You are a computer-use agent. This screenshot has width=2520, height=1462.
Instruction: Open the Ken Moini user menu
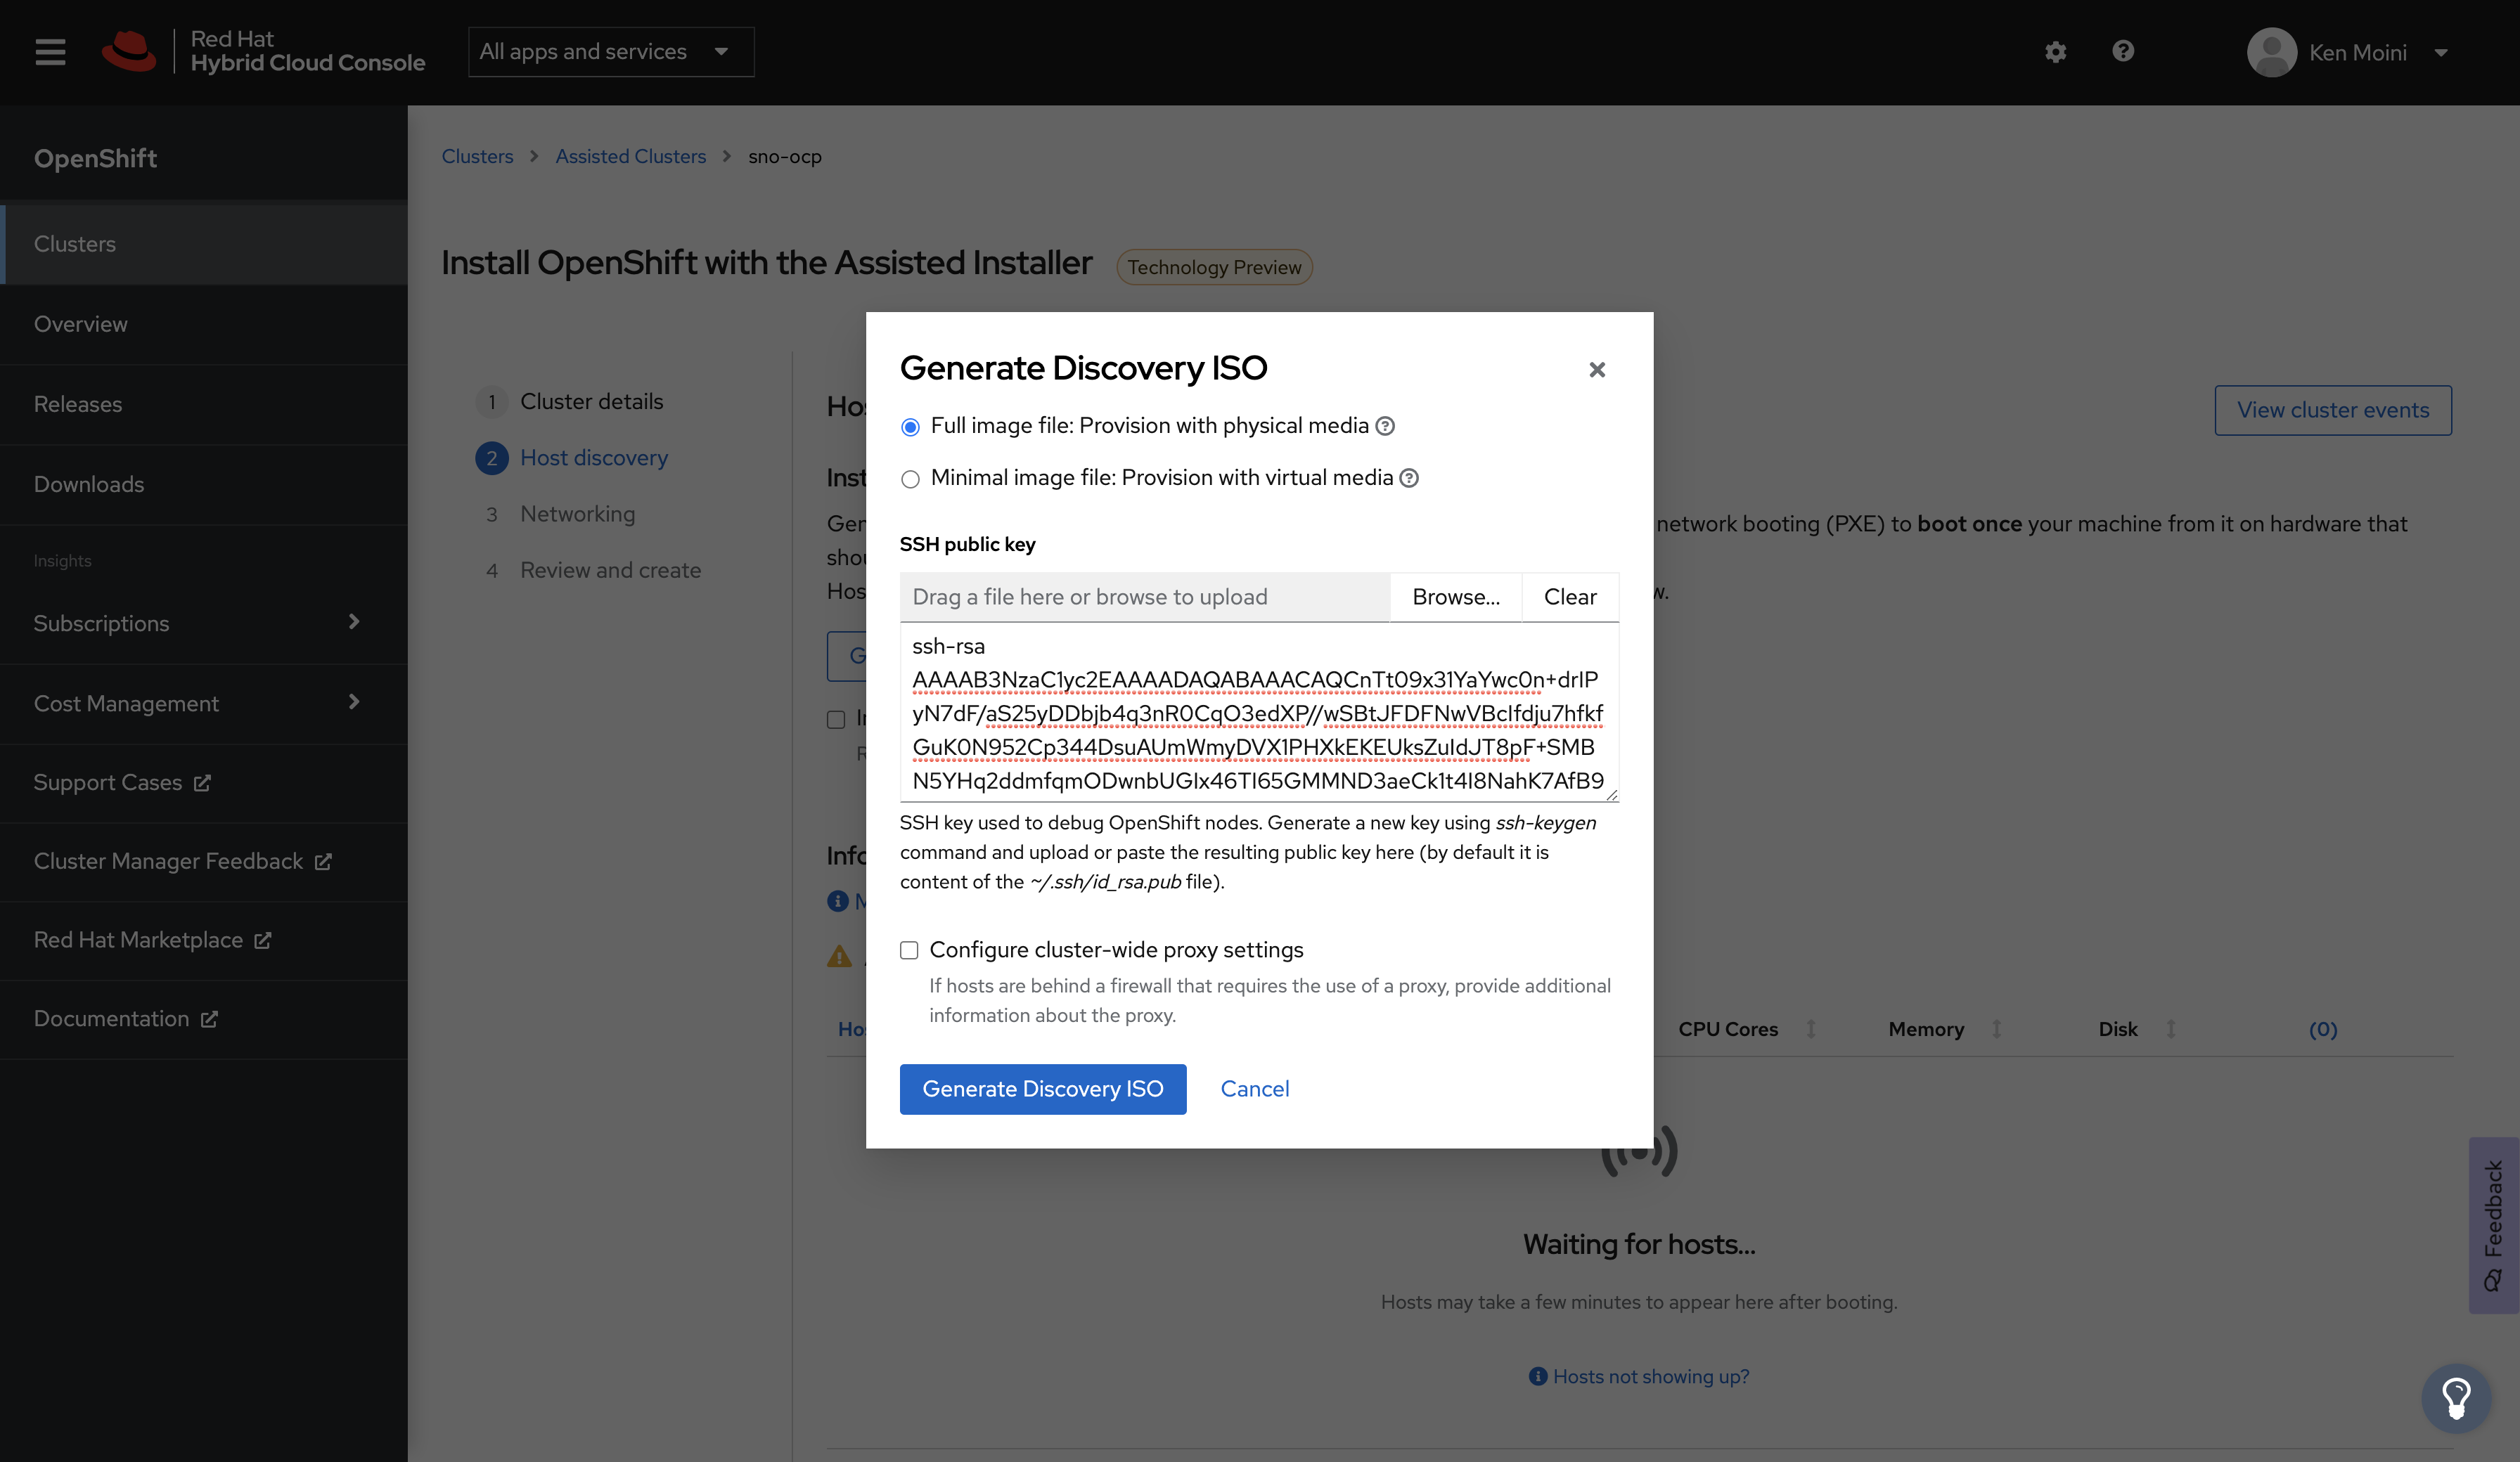click(x=2347, y=53)
